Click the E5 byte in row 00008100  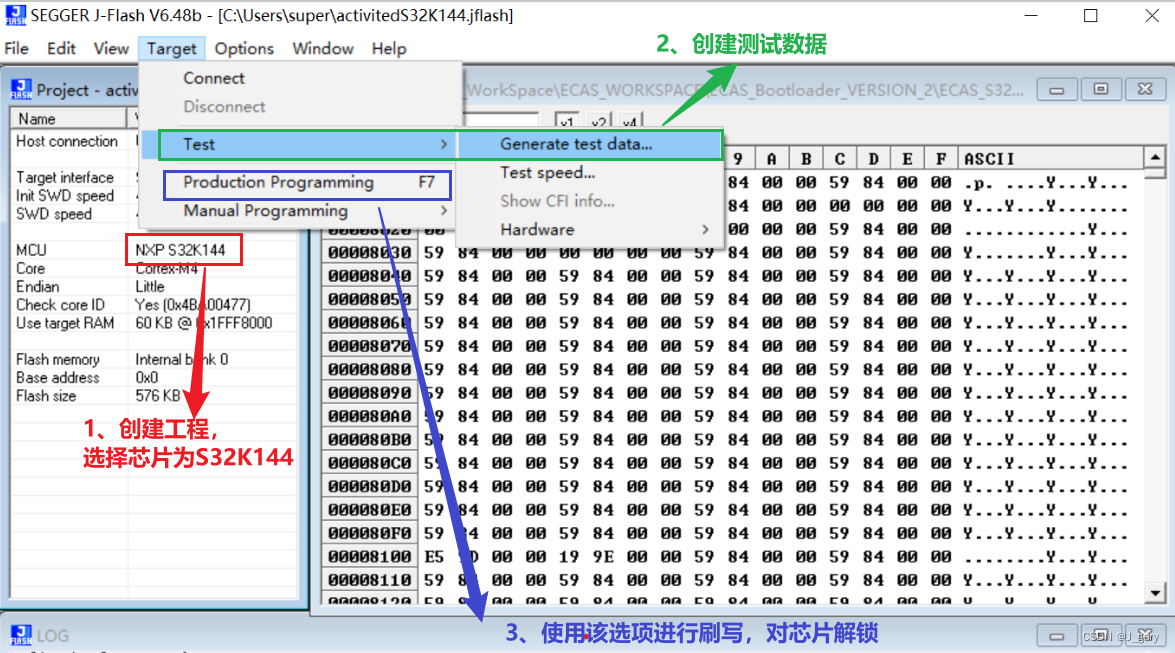[x=434, y=557]
